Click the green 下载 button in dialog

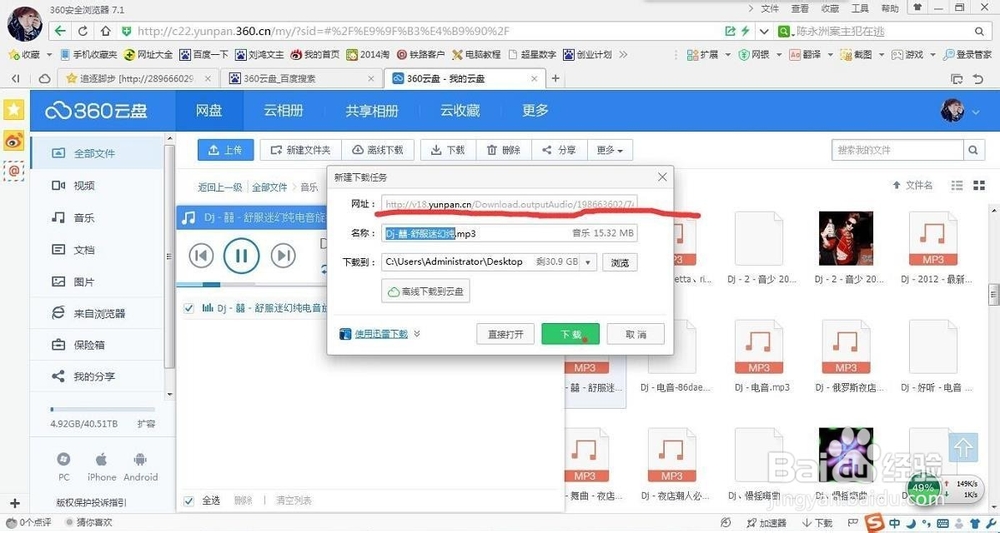(x=570, y=334)
